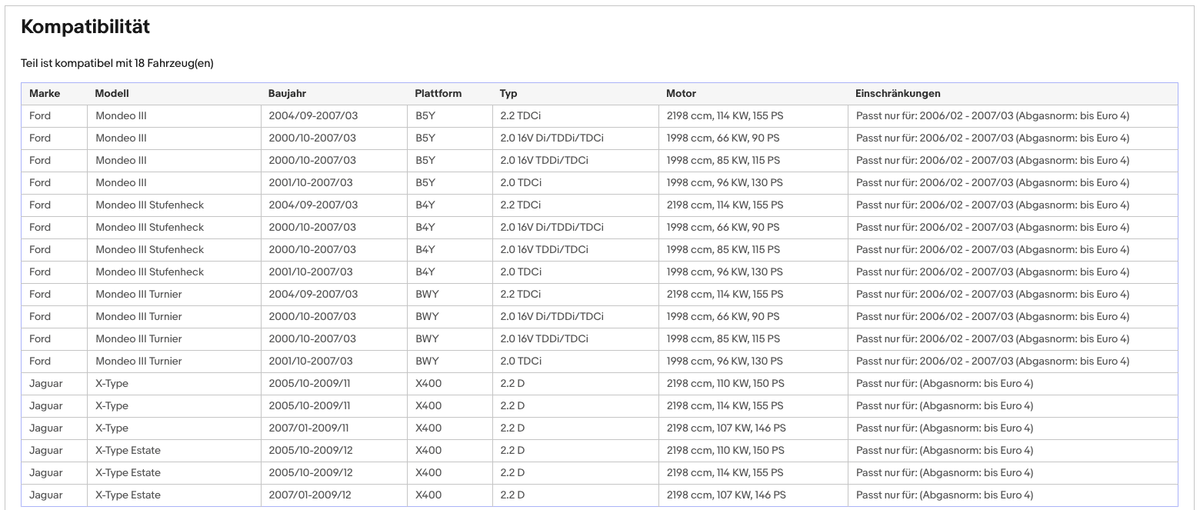Select Mondeo III Stufenheck in the 2.2 TDCi row

click(x=149, y=205)
